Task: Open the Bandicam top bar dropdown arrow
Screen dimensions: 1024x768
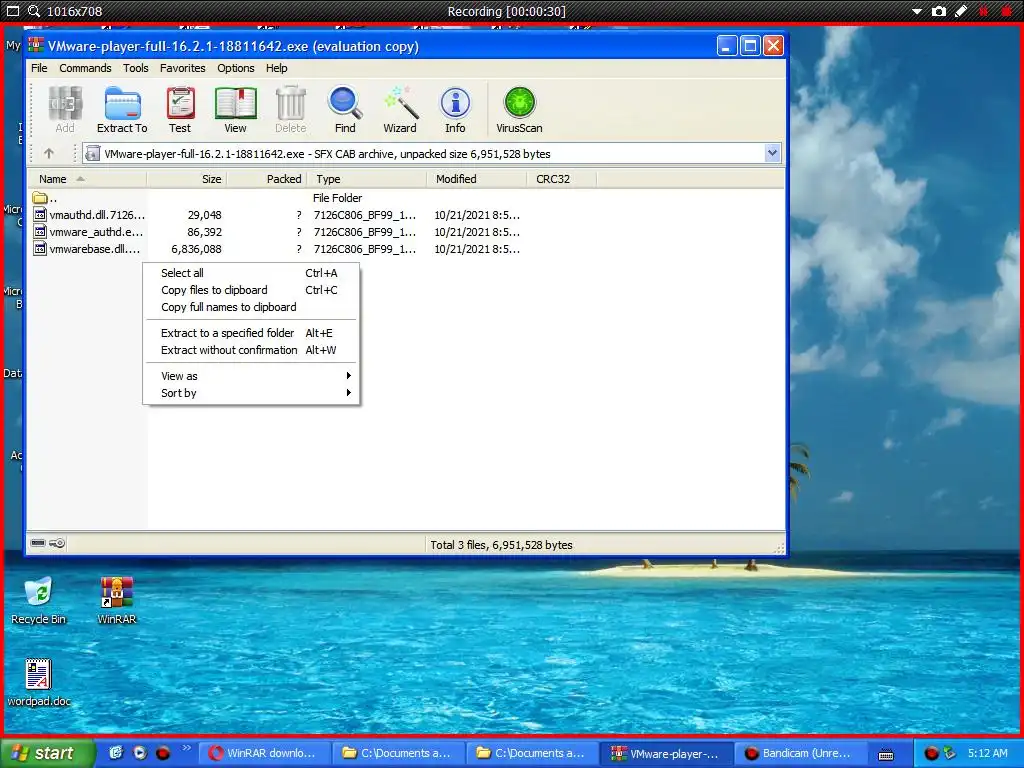Action: tap(917, 11)
